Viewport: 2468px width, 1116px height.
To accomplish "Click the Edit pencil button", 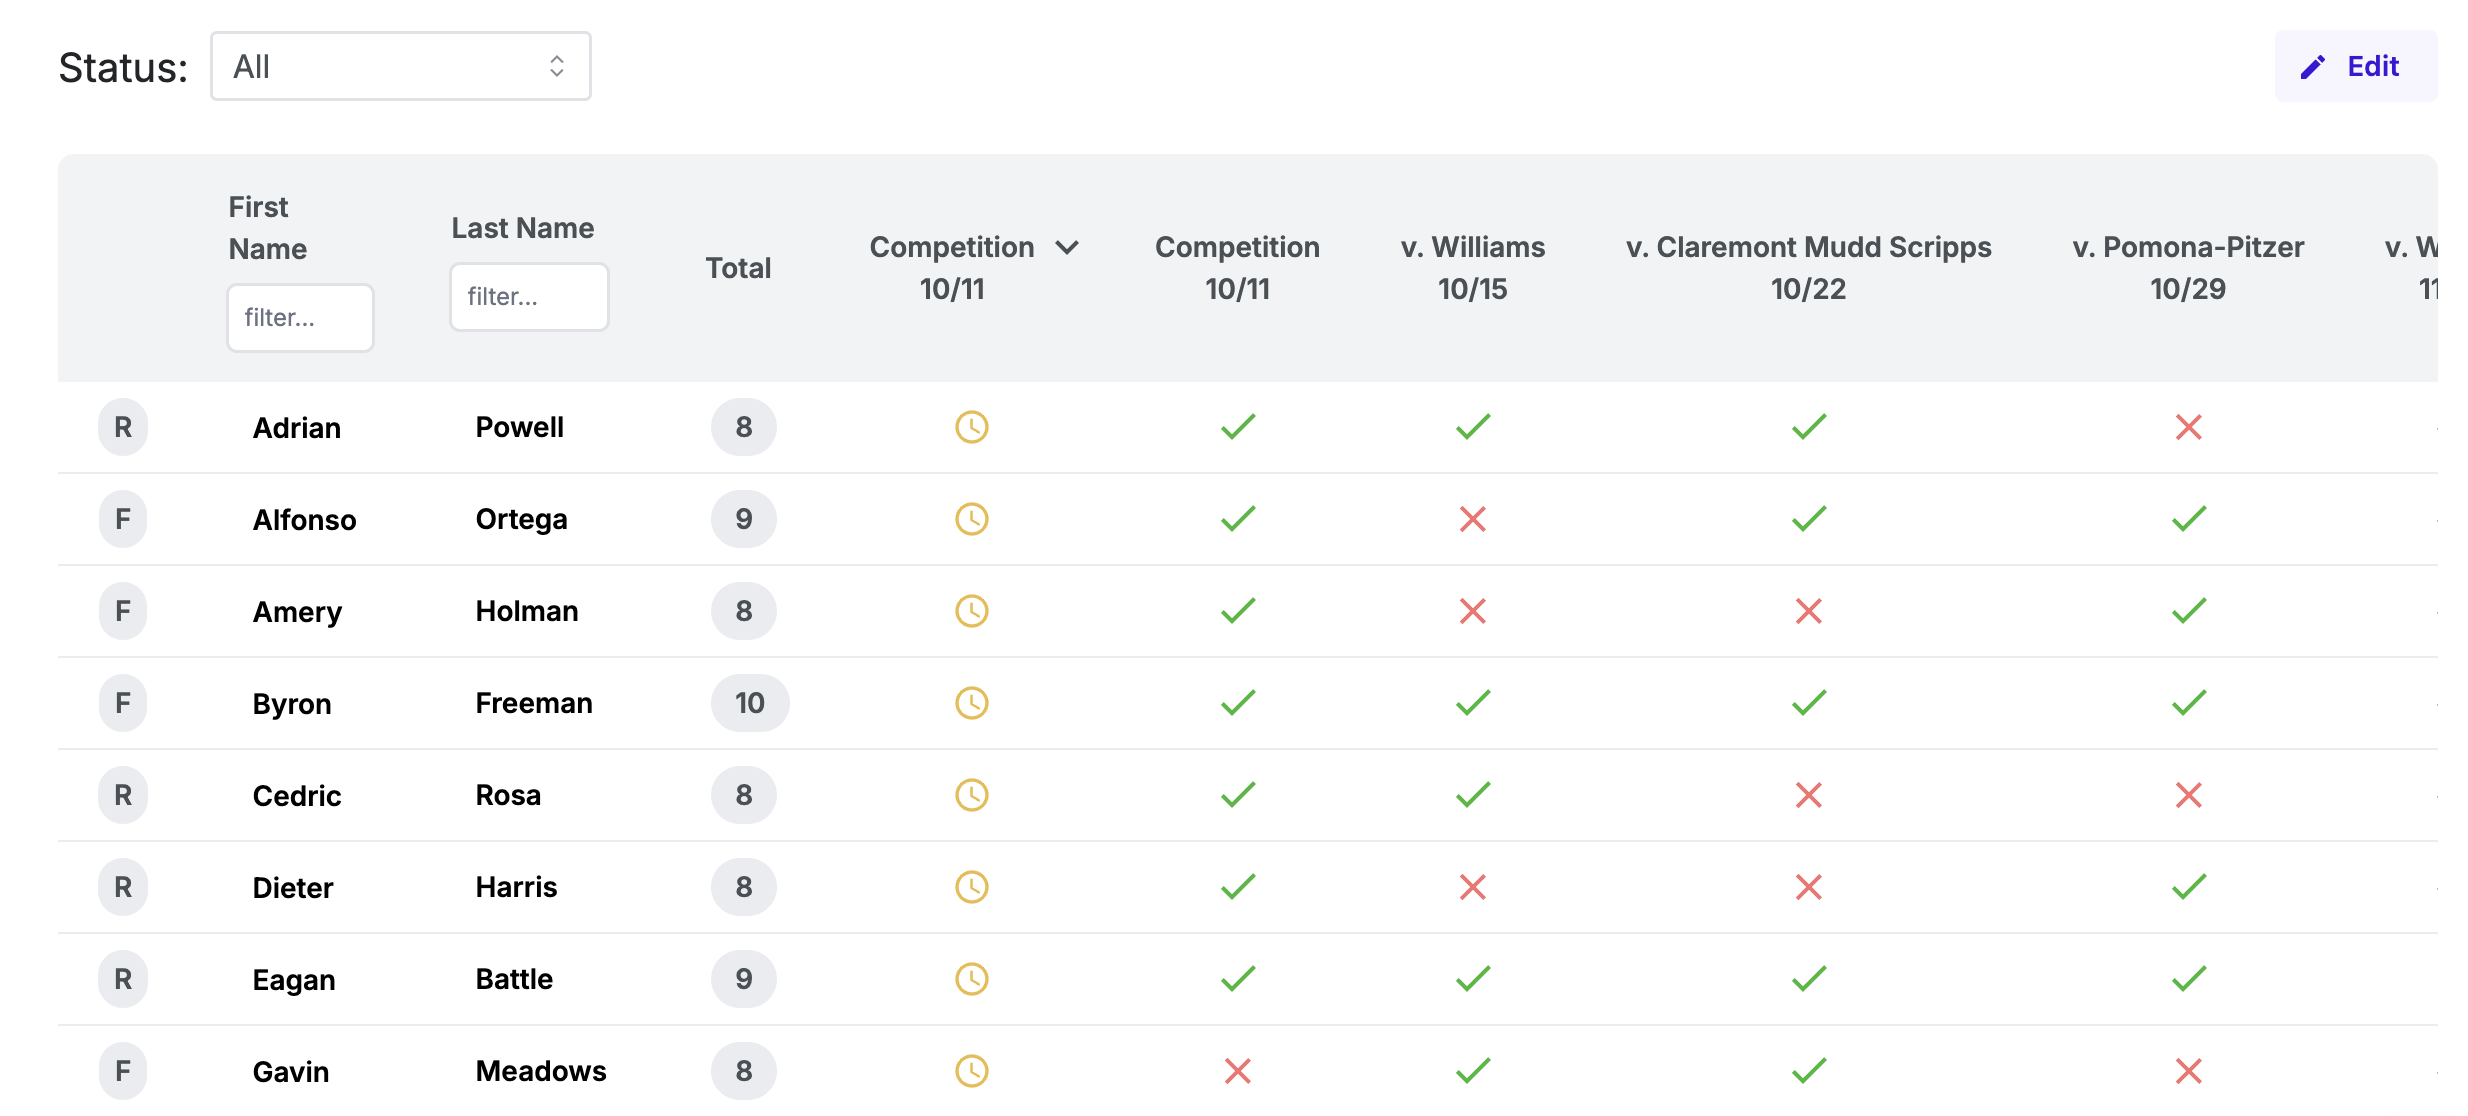I will click(2355, 66).
